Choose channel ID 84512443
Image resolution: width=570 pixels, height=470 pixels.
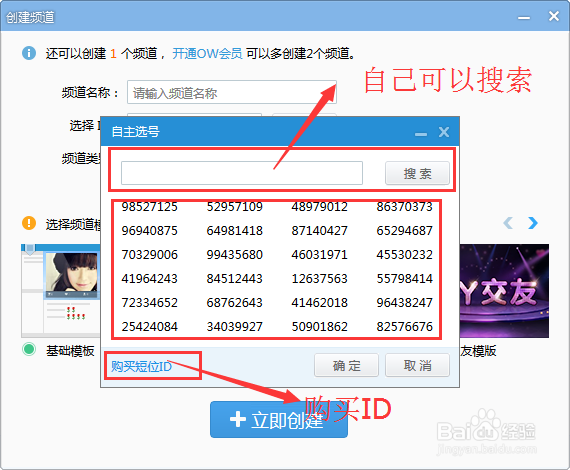click(x=234, y=278)
